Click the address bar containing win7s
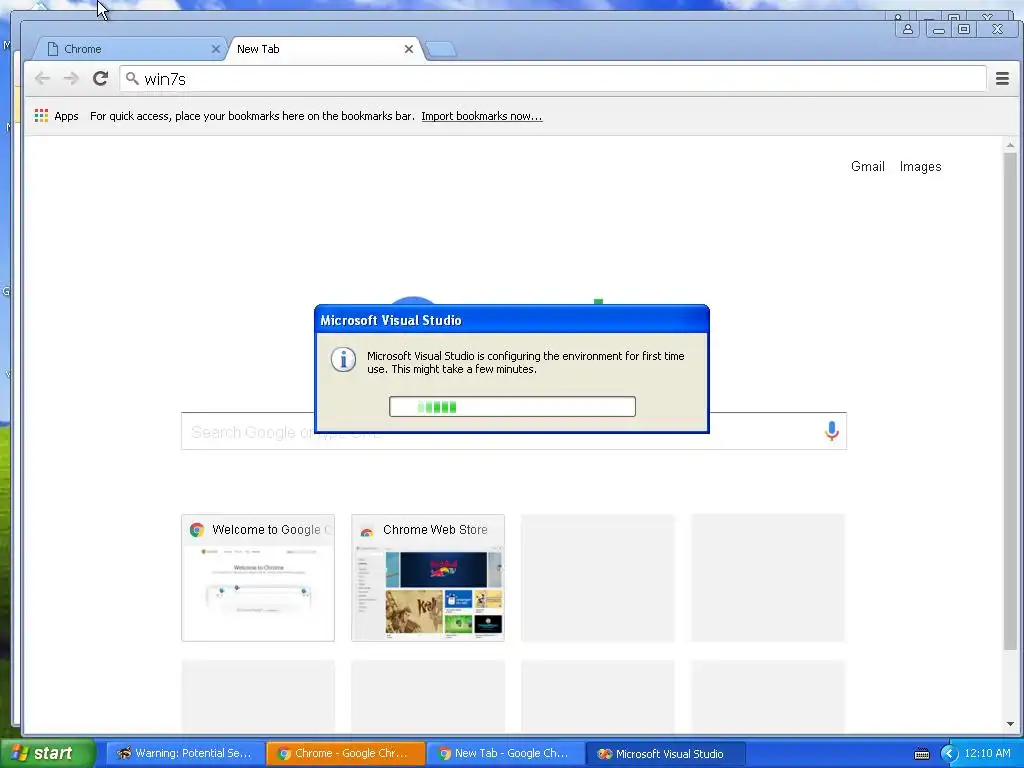The image size is (1024, 768). pyautogui.click(x=552, y=79)
